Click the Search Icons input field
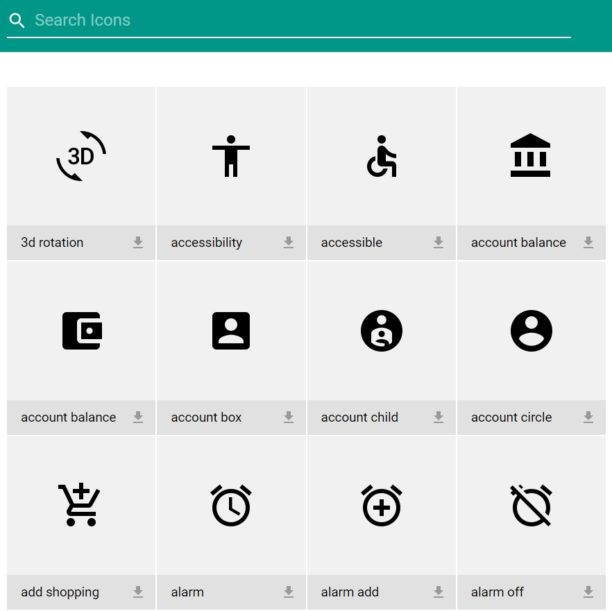Image resolution: width=612 pixels, height=611 pixels. 289,20
